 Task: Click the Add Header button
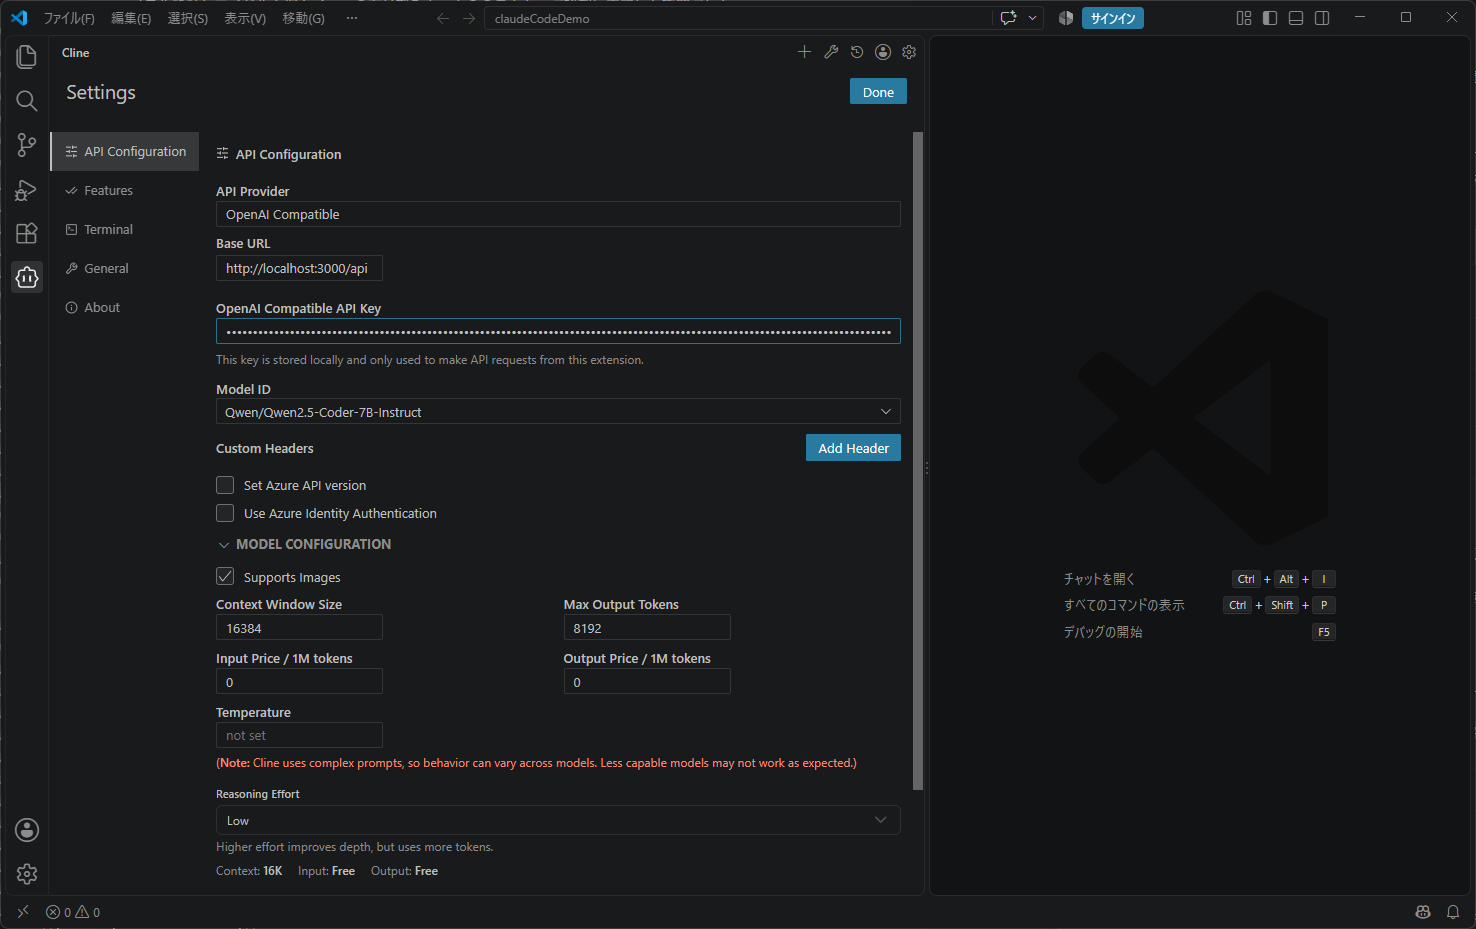tap(853, 448)
